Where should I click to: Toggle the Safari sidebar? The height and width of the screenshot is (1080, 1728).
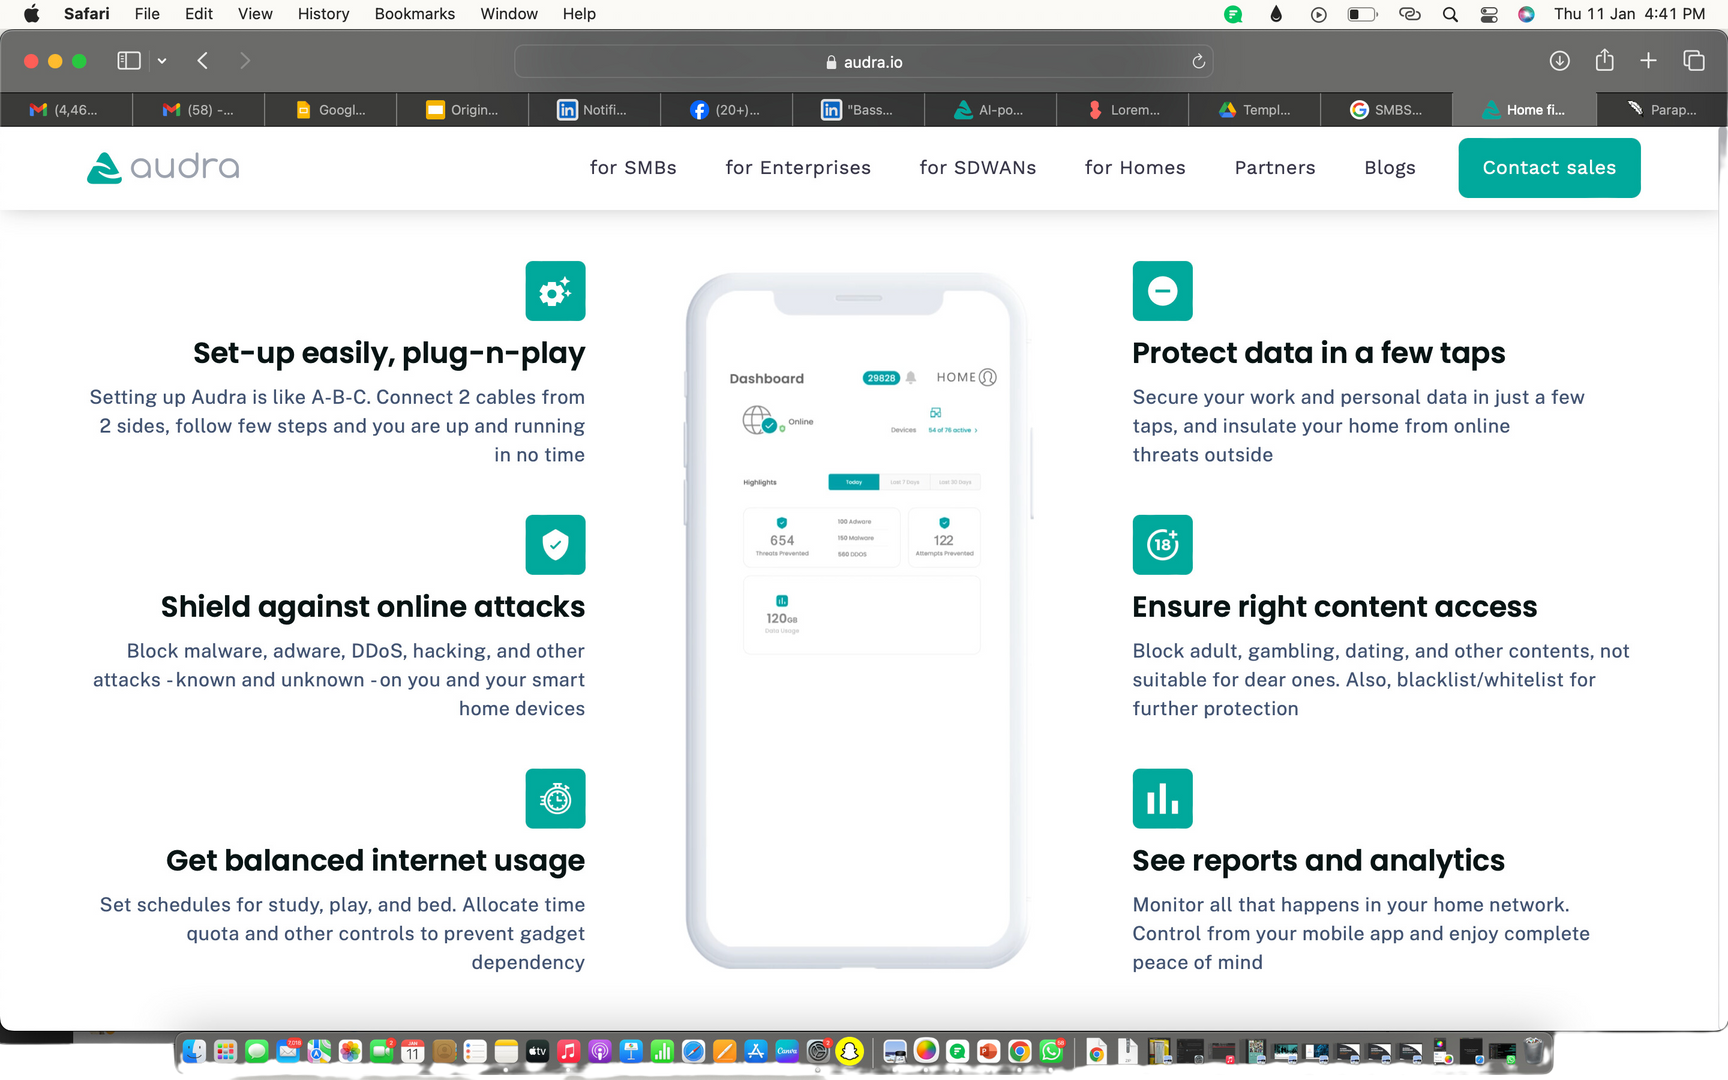click(x=129, y=61)
